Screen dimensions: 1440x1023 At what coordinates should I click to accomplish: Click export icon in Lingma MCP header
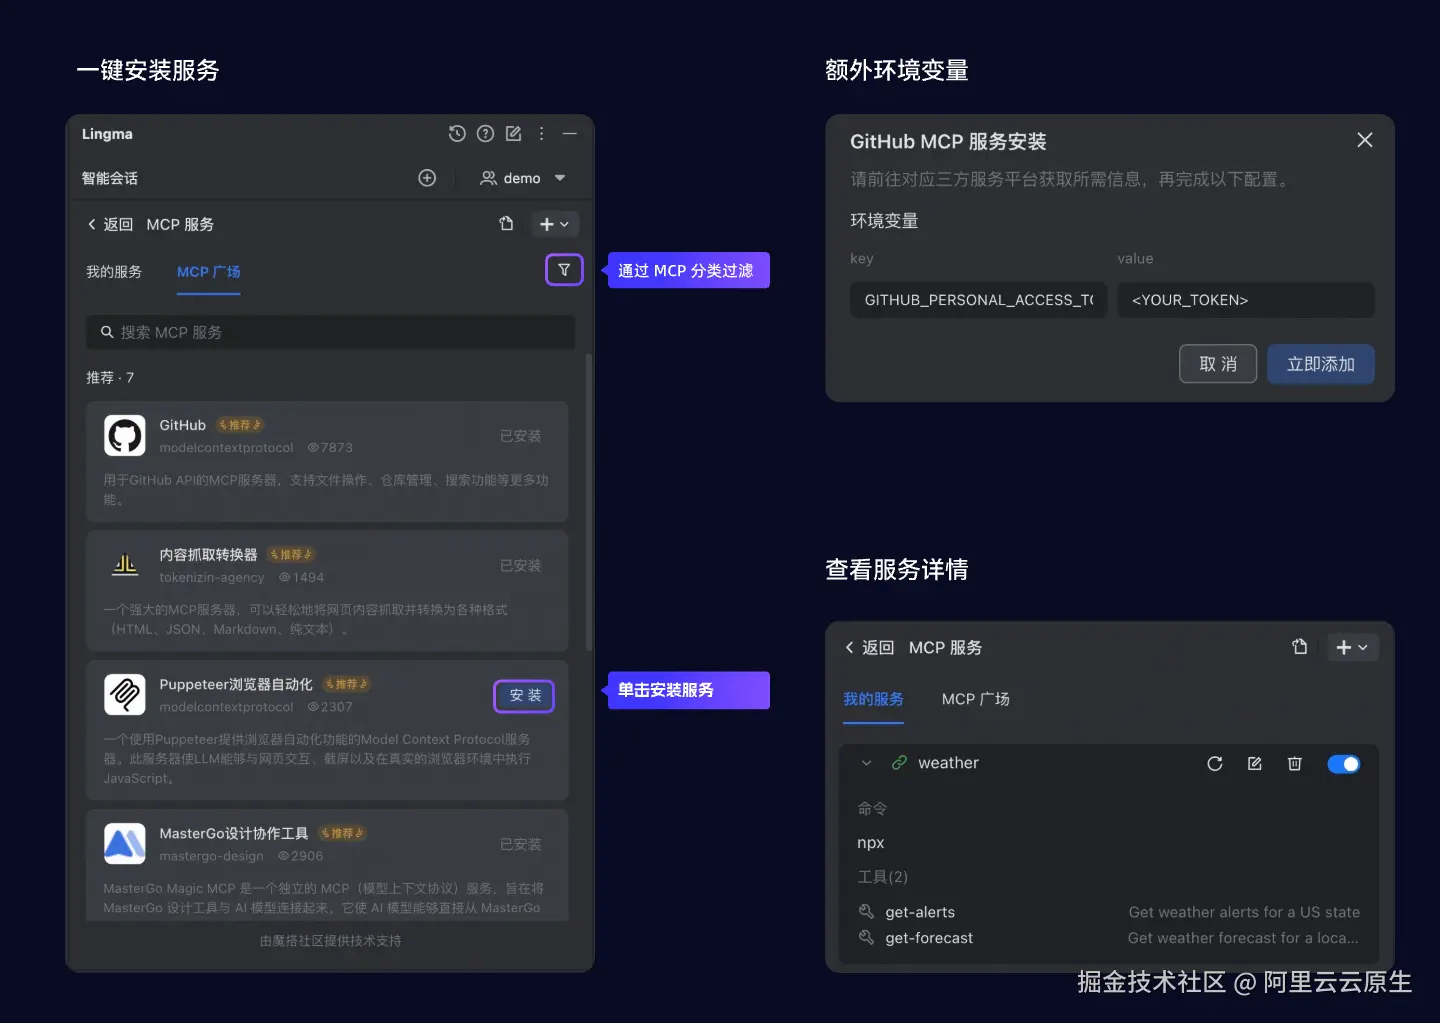tap(506, 224)
